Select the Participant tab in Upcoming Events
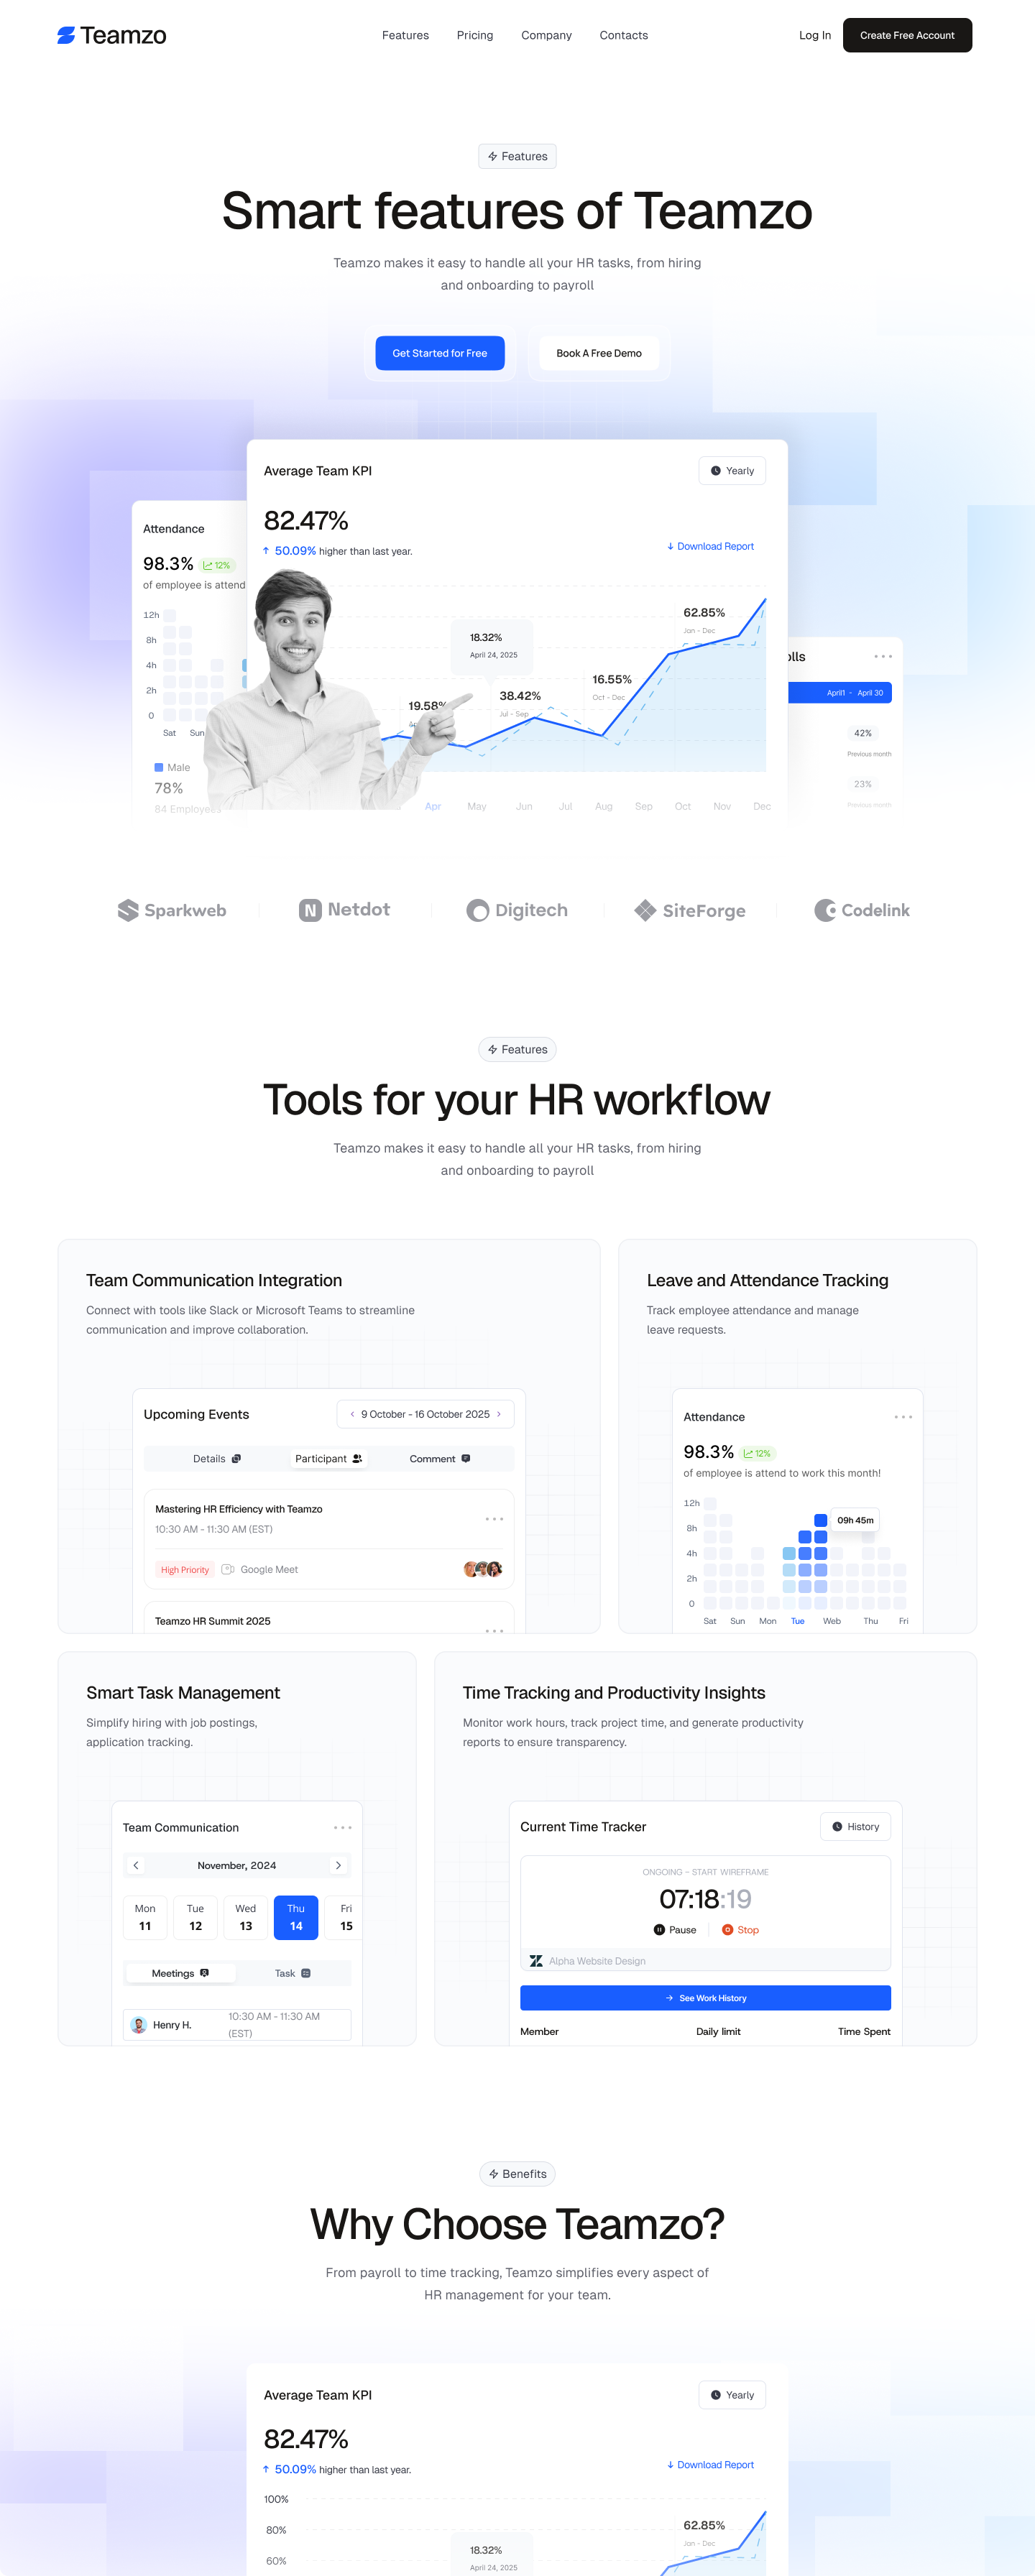 [x=328, y=1459]
